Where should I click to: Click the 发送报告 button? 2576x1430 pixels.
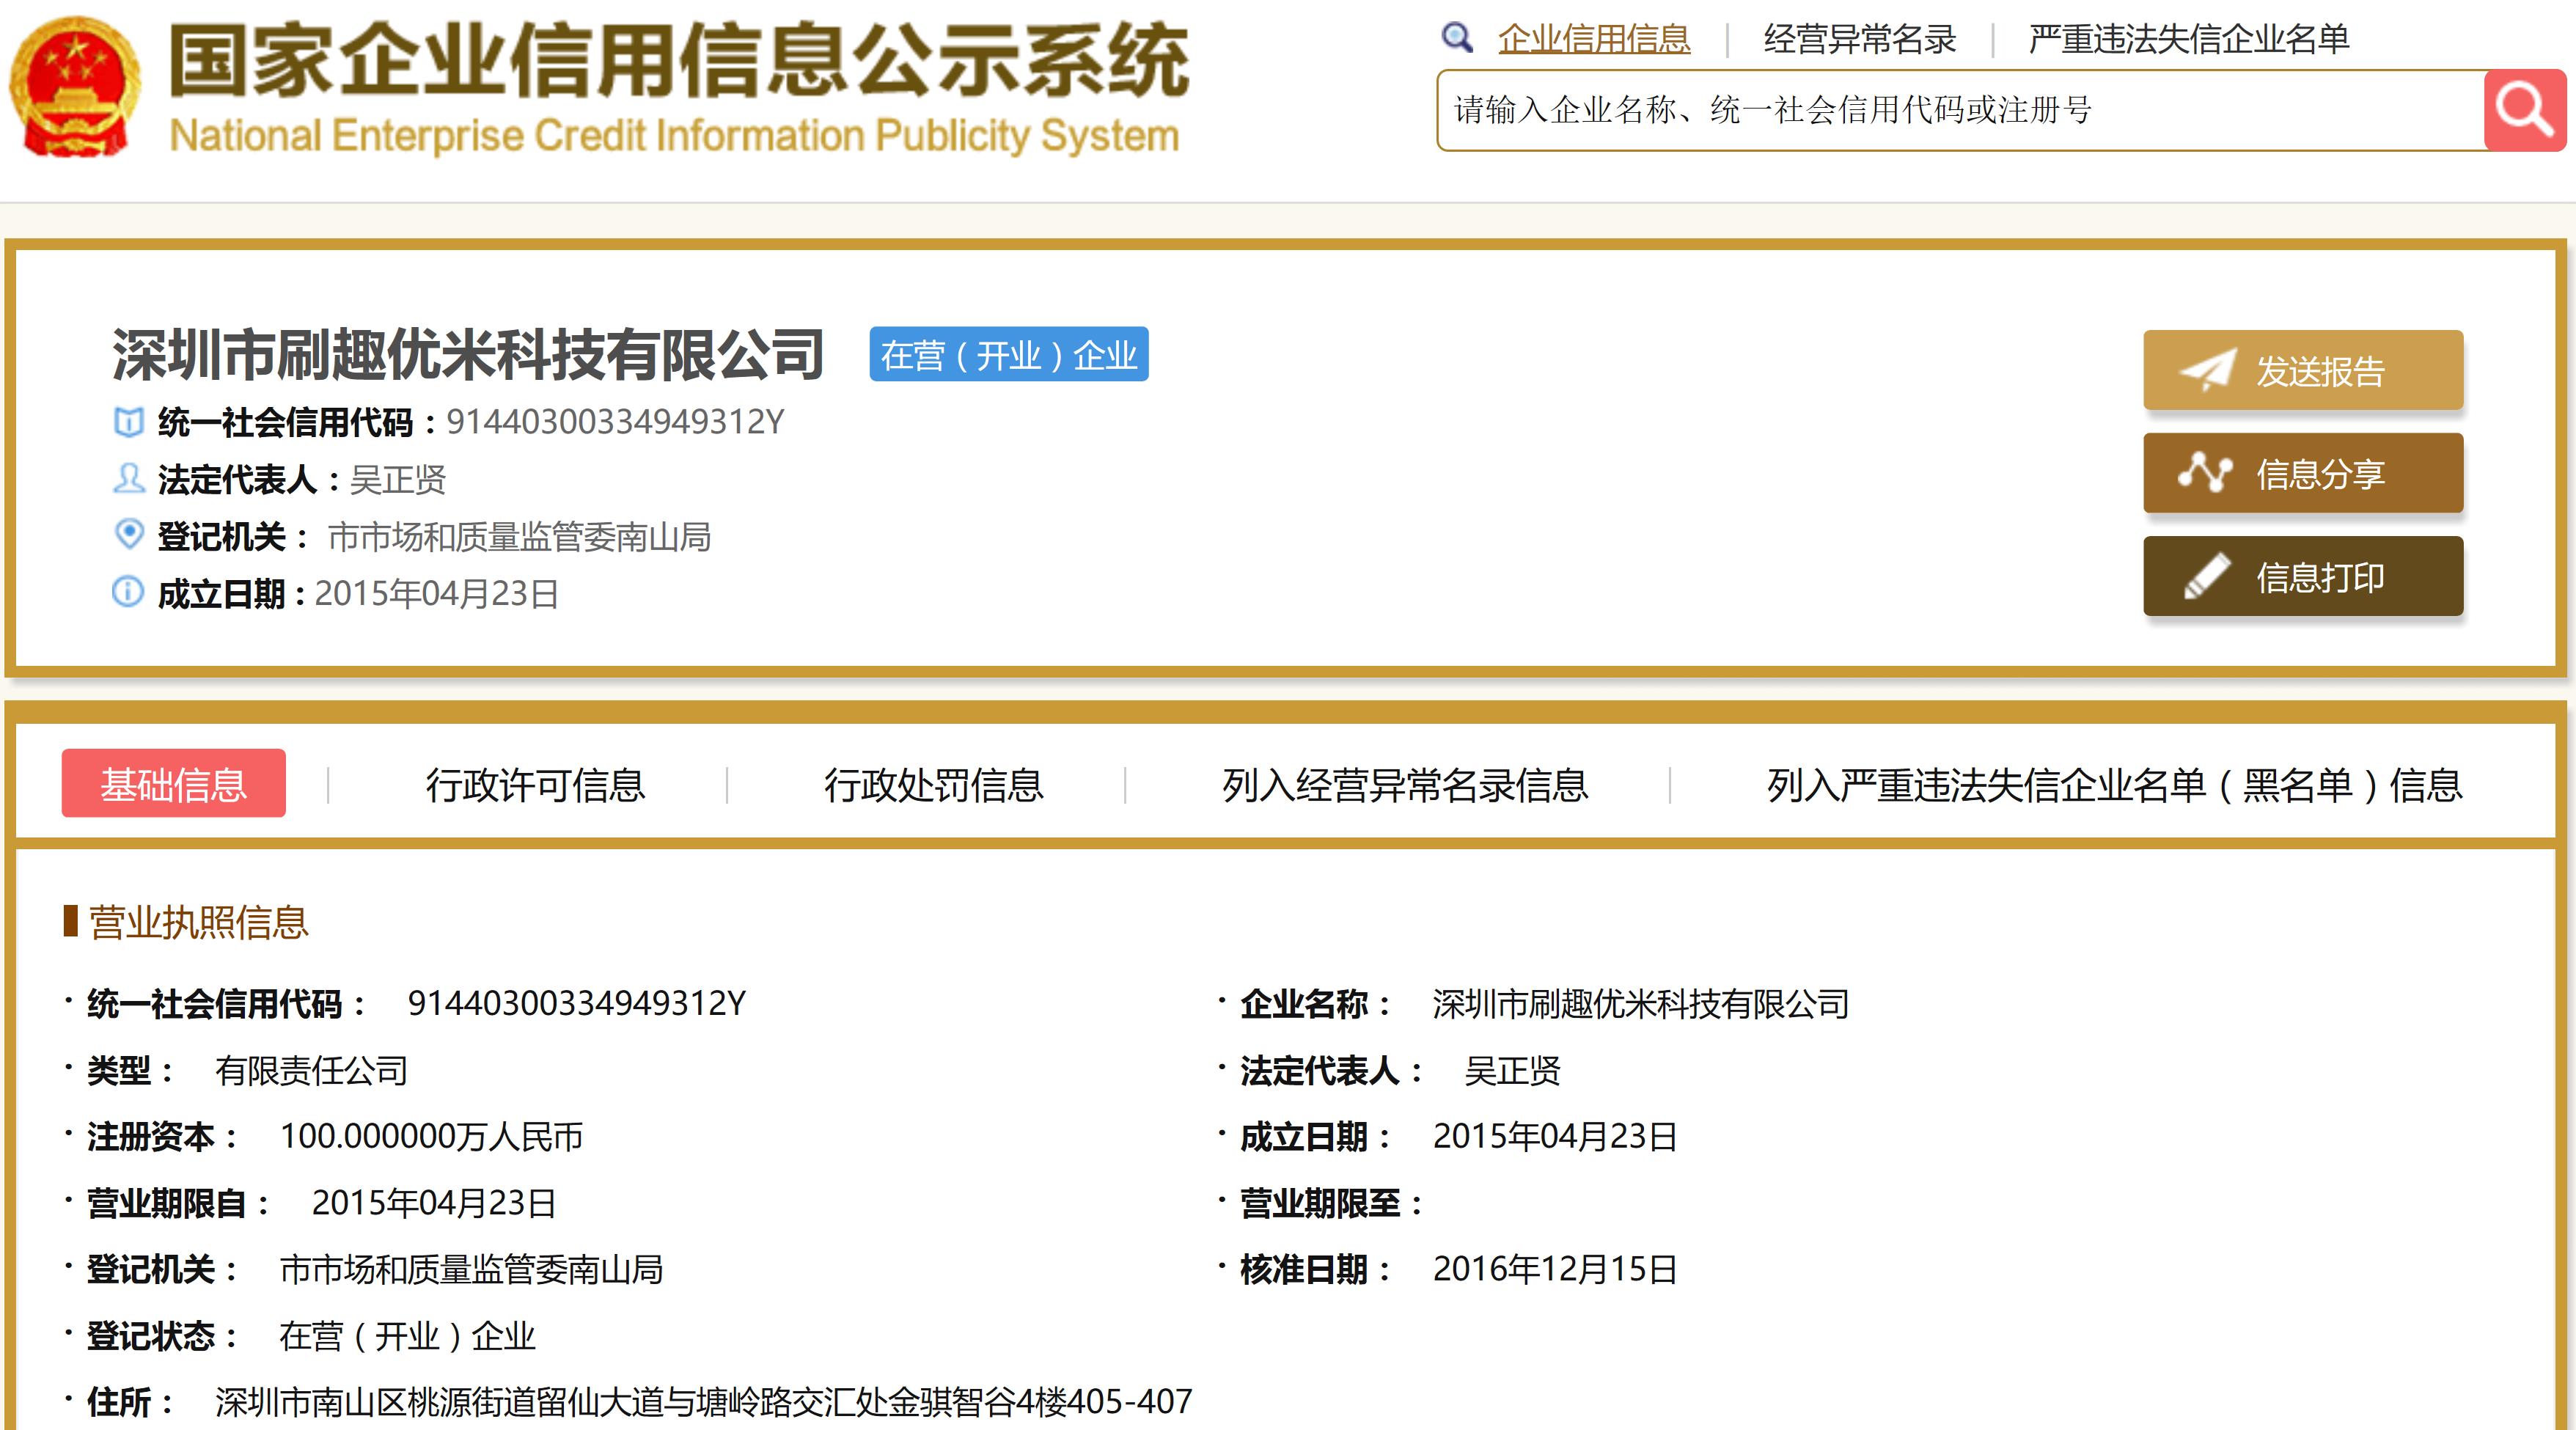click(x=2303, y=370)
